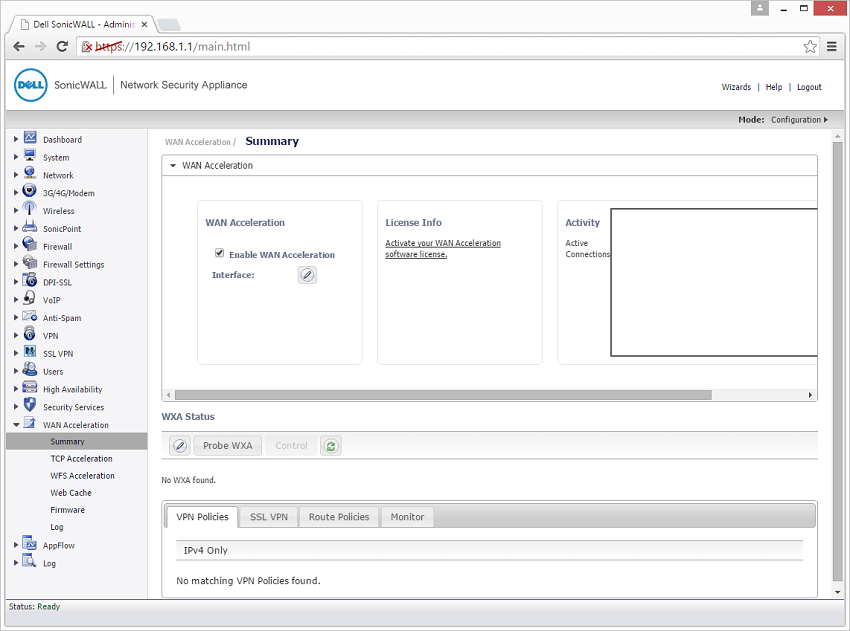Click the WAN Acceleration sidebar icon

click(x=30, y=423)
